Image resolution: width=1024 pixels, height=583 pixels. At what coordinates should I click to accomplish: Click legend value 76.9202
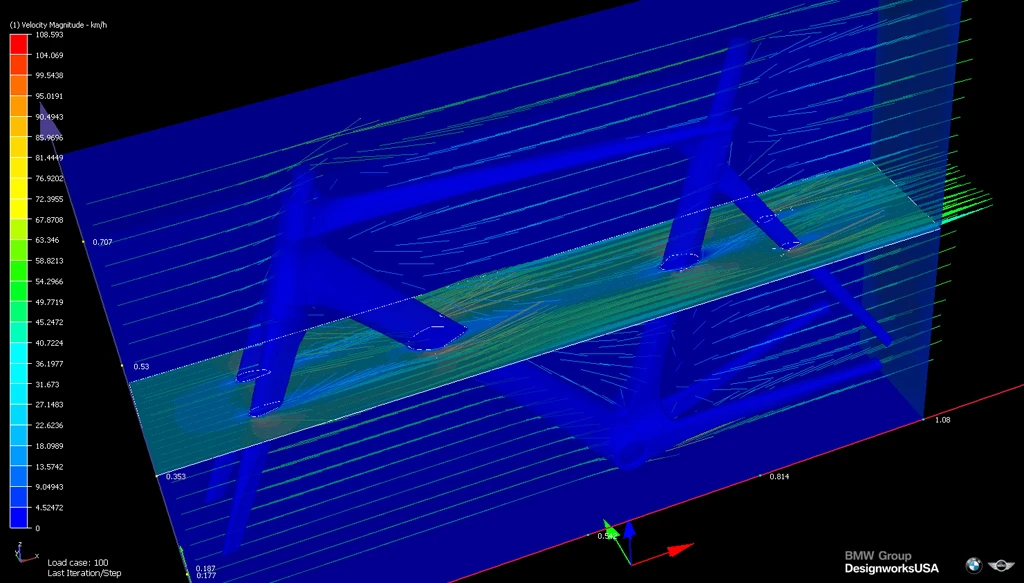point(50,178)
